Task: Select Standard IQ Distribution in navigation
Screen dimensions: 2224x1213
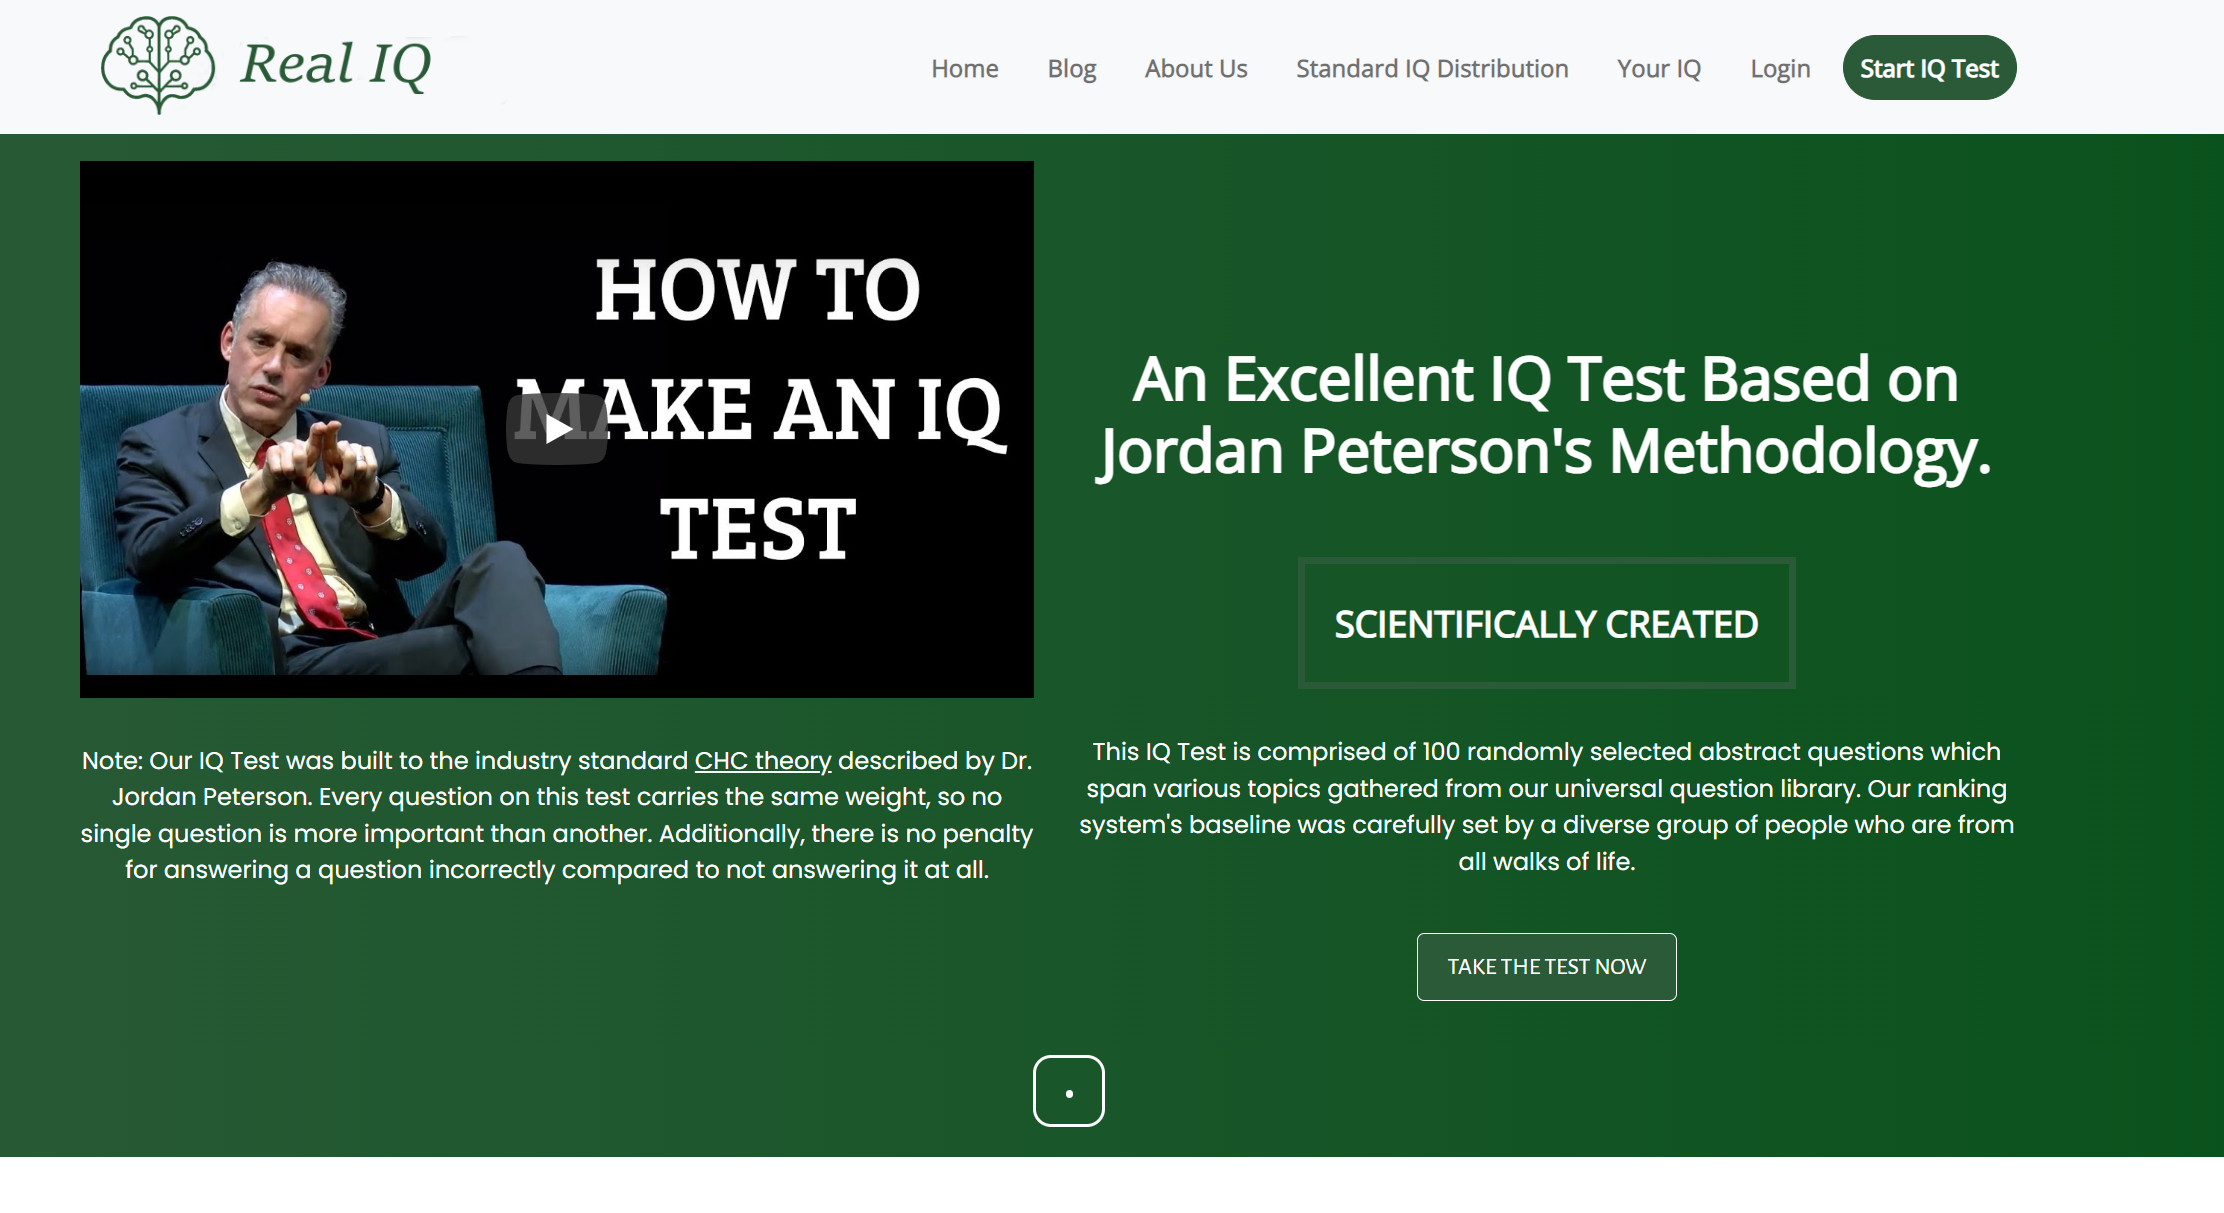Action: pyautogui.click(x=1431, y=69)
